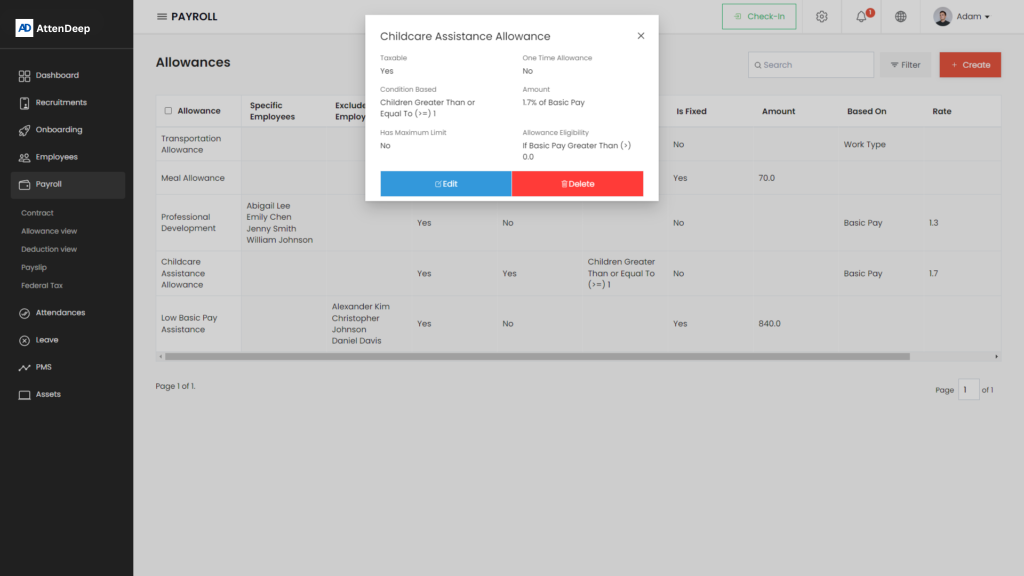Open the notifications bell icon

click(x=861, y=17)
